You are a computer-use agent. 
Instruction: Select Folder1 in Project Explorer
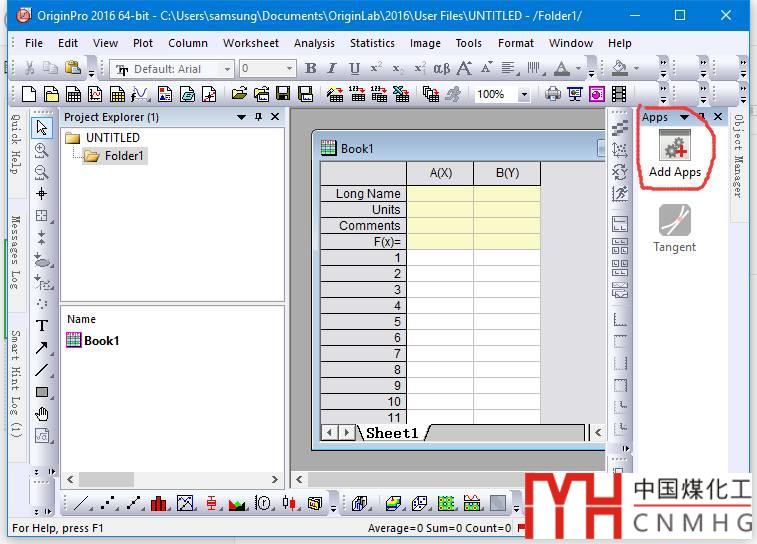(x=124, y=156)
